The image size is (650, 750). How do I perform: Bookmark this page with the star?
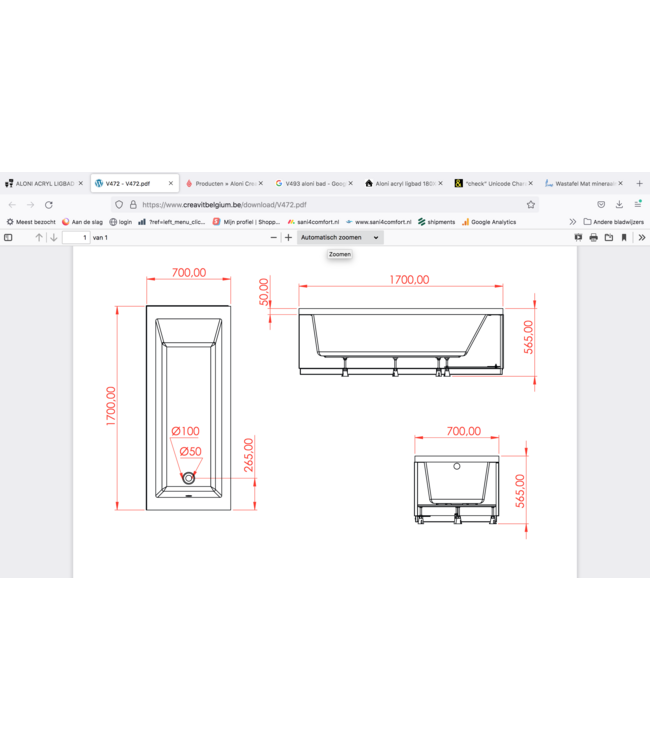(531, 204)
